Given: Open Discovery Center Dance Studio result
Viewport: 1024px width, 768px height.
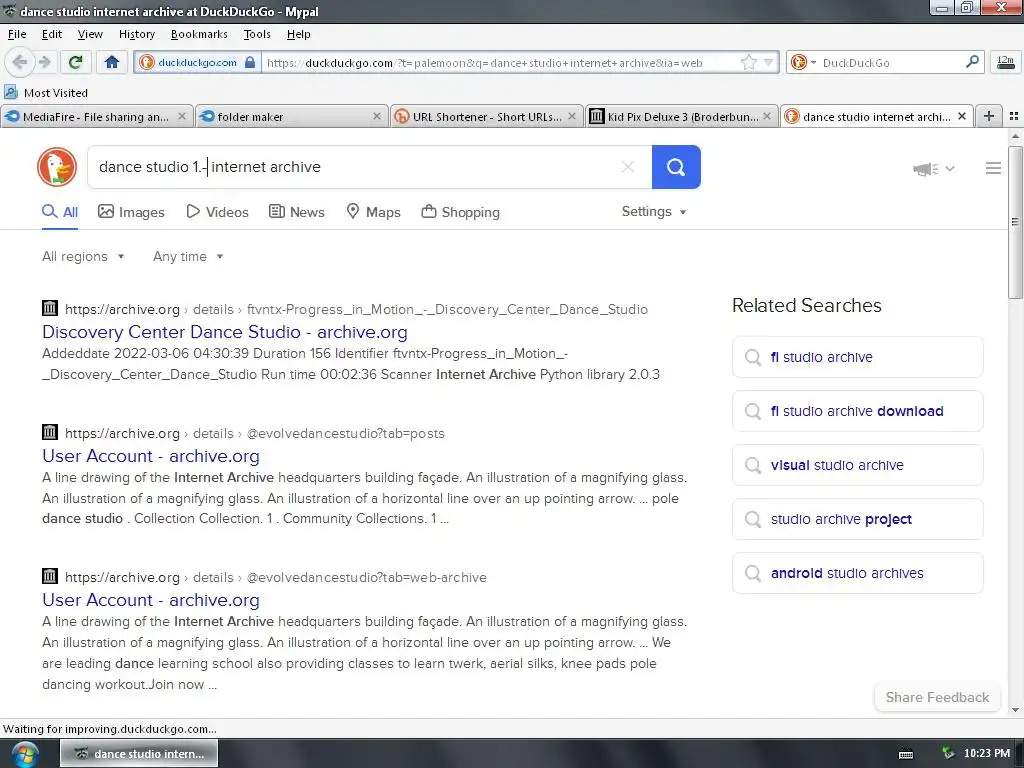Looking at the screenshot, I should pyautogui.click(x=225, y=332).
